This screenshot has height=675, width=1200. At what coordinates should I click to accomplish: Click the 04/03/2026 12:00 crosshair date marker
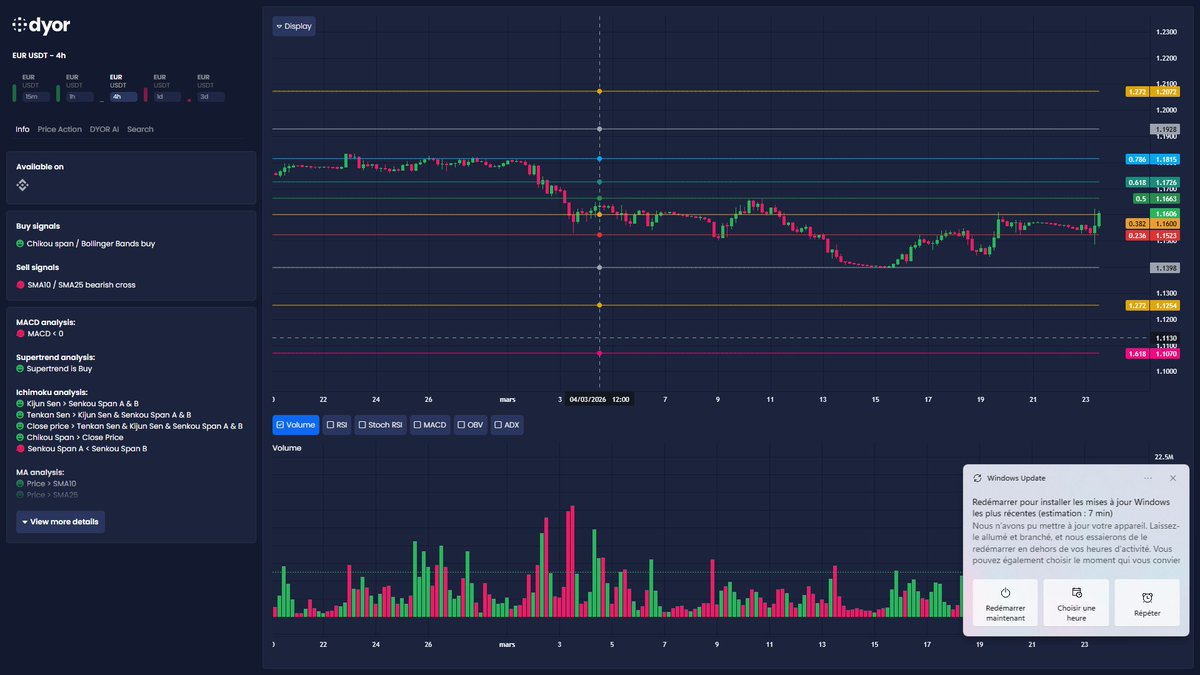pos(598,398)
